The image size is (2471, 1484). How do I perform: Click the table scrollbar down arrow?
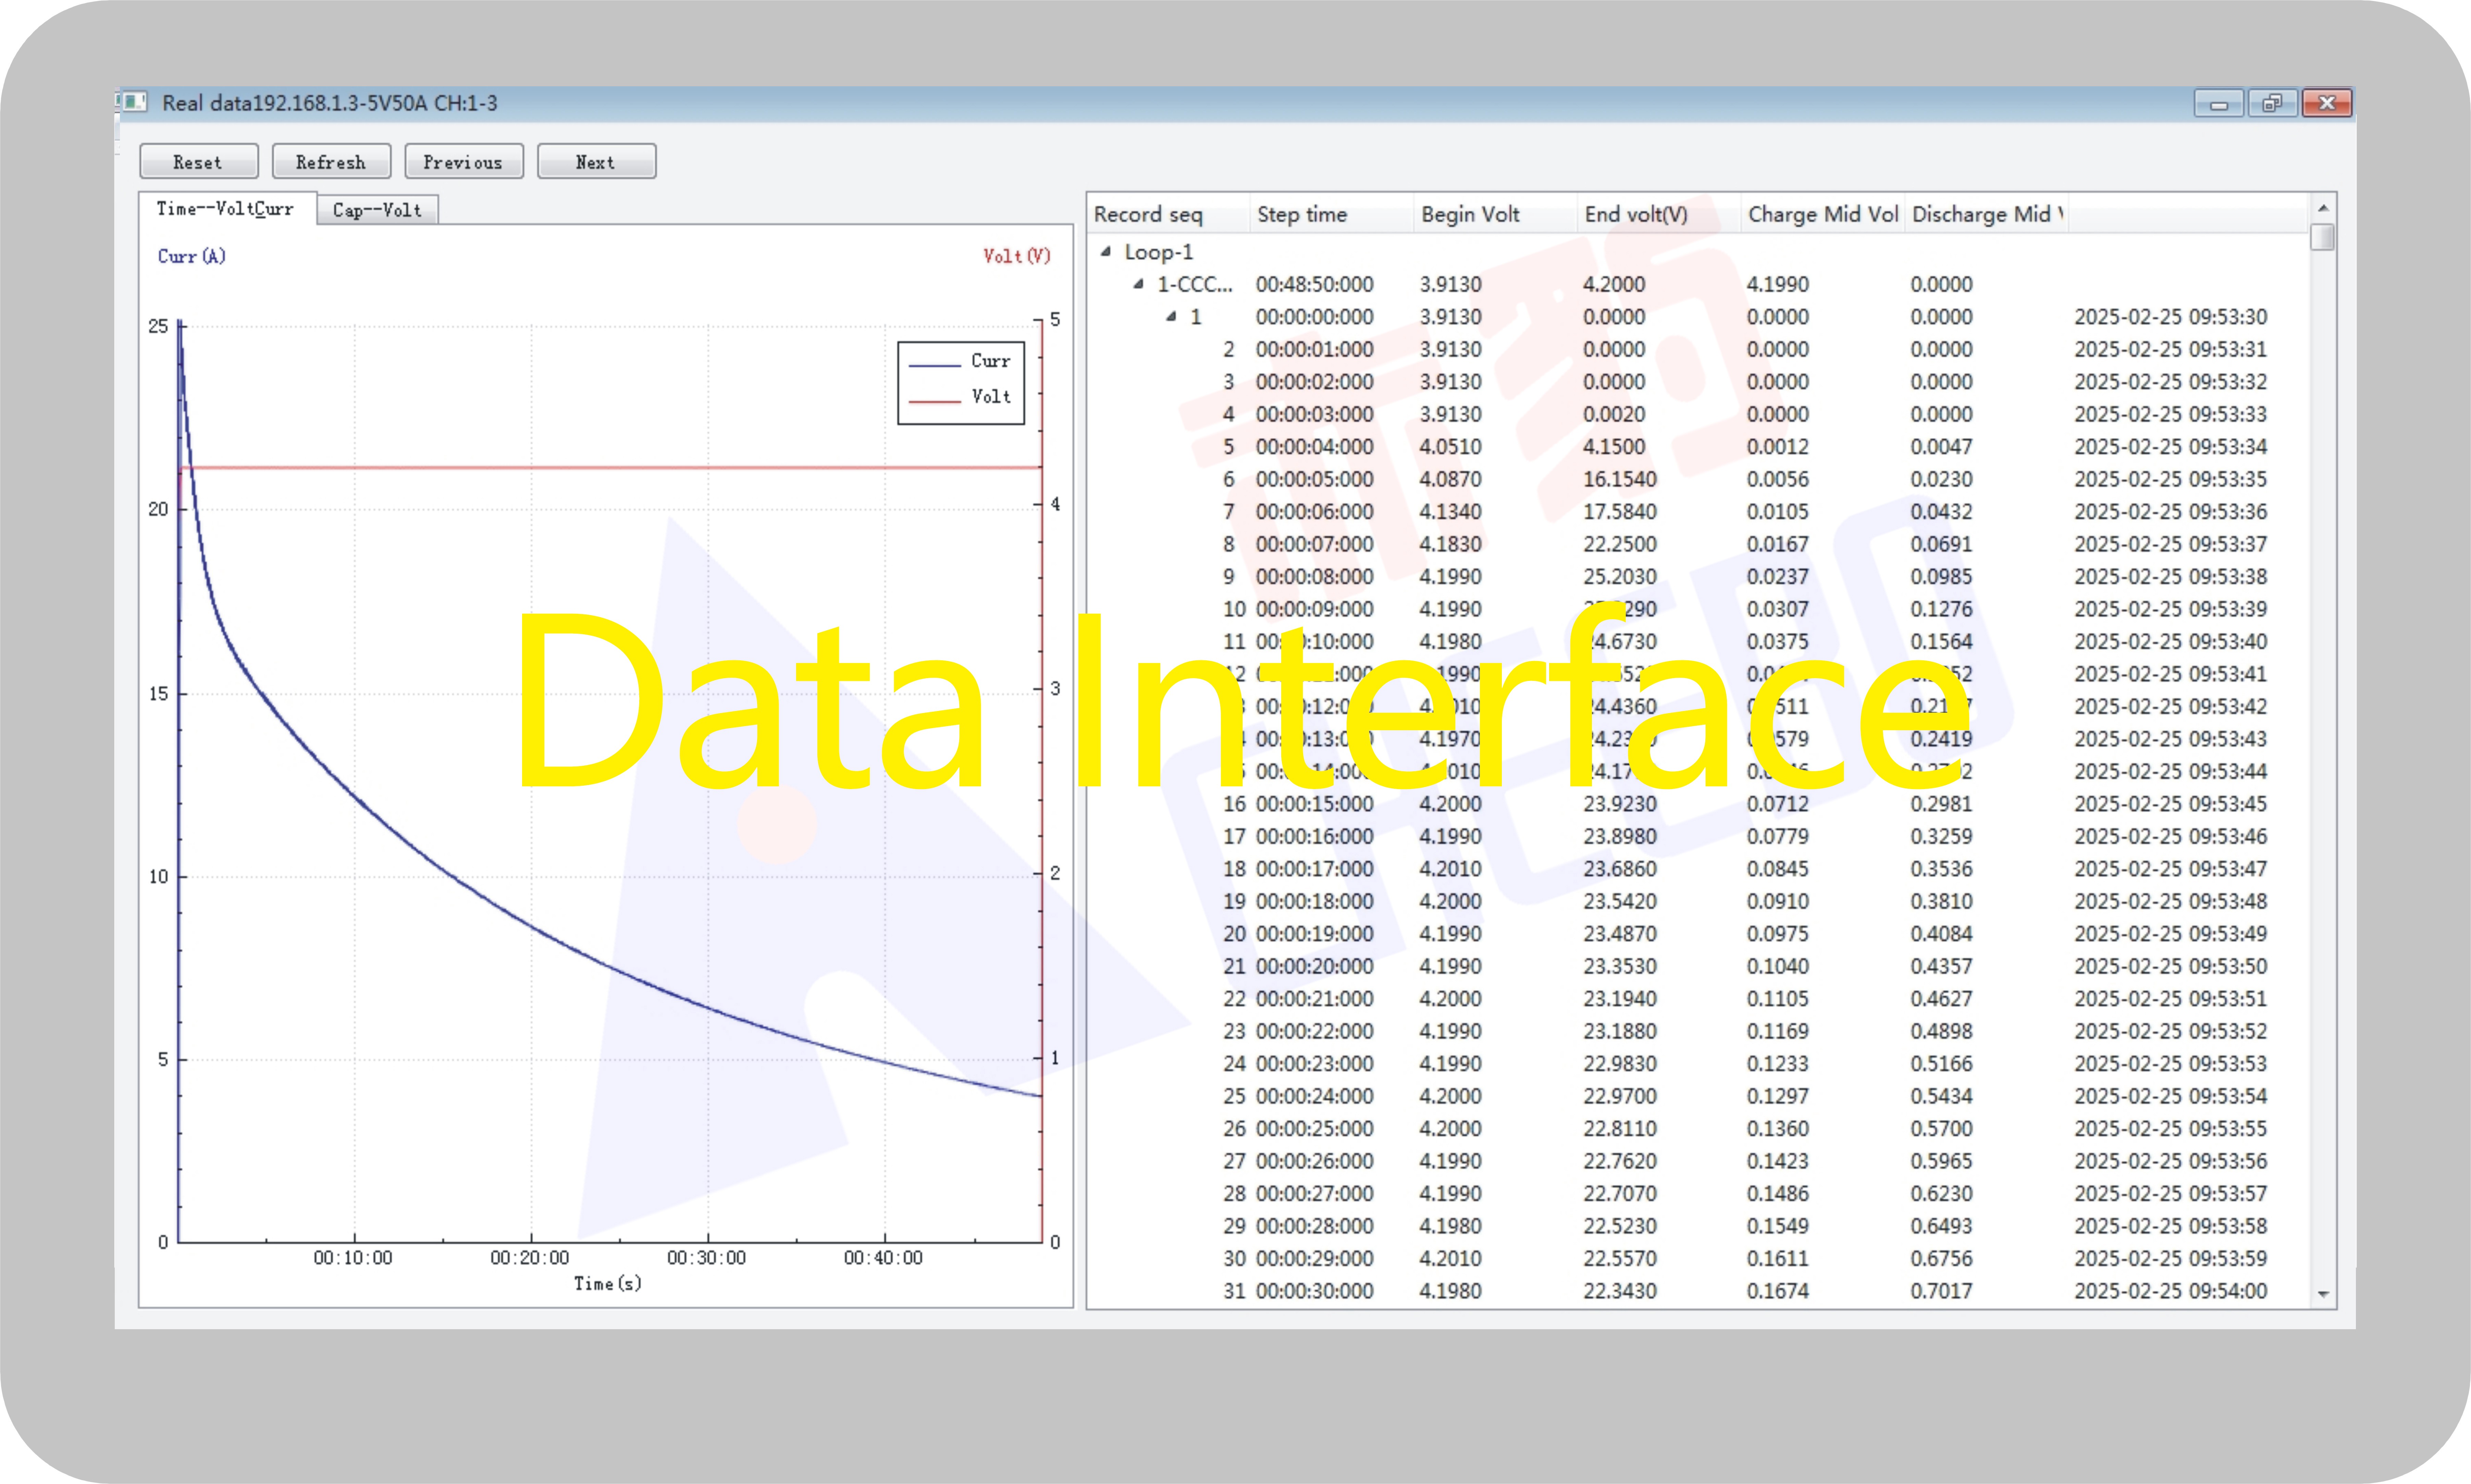tap(2323, 1294)
